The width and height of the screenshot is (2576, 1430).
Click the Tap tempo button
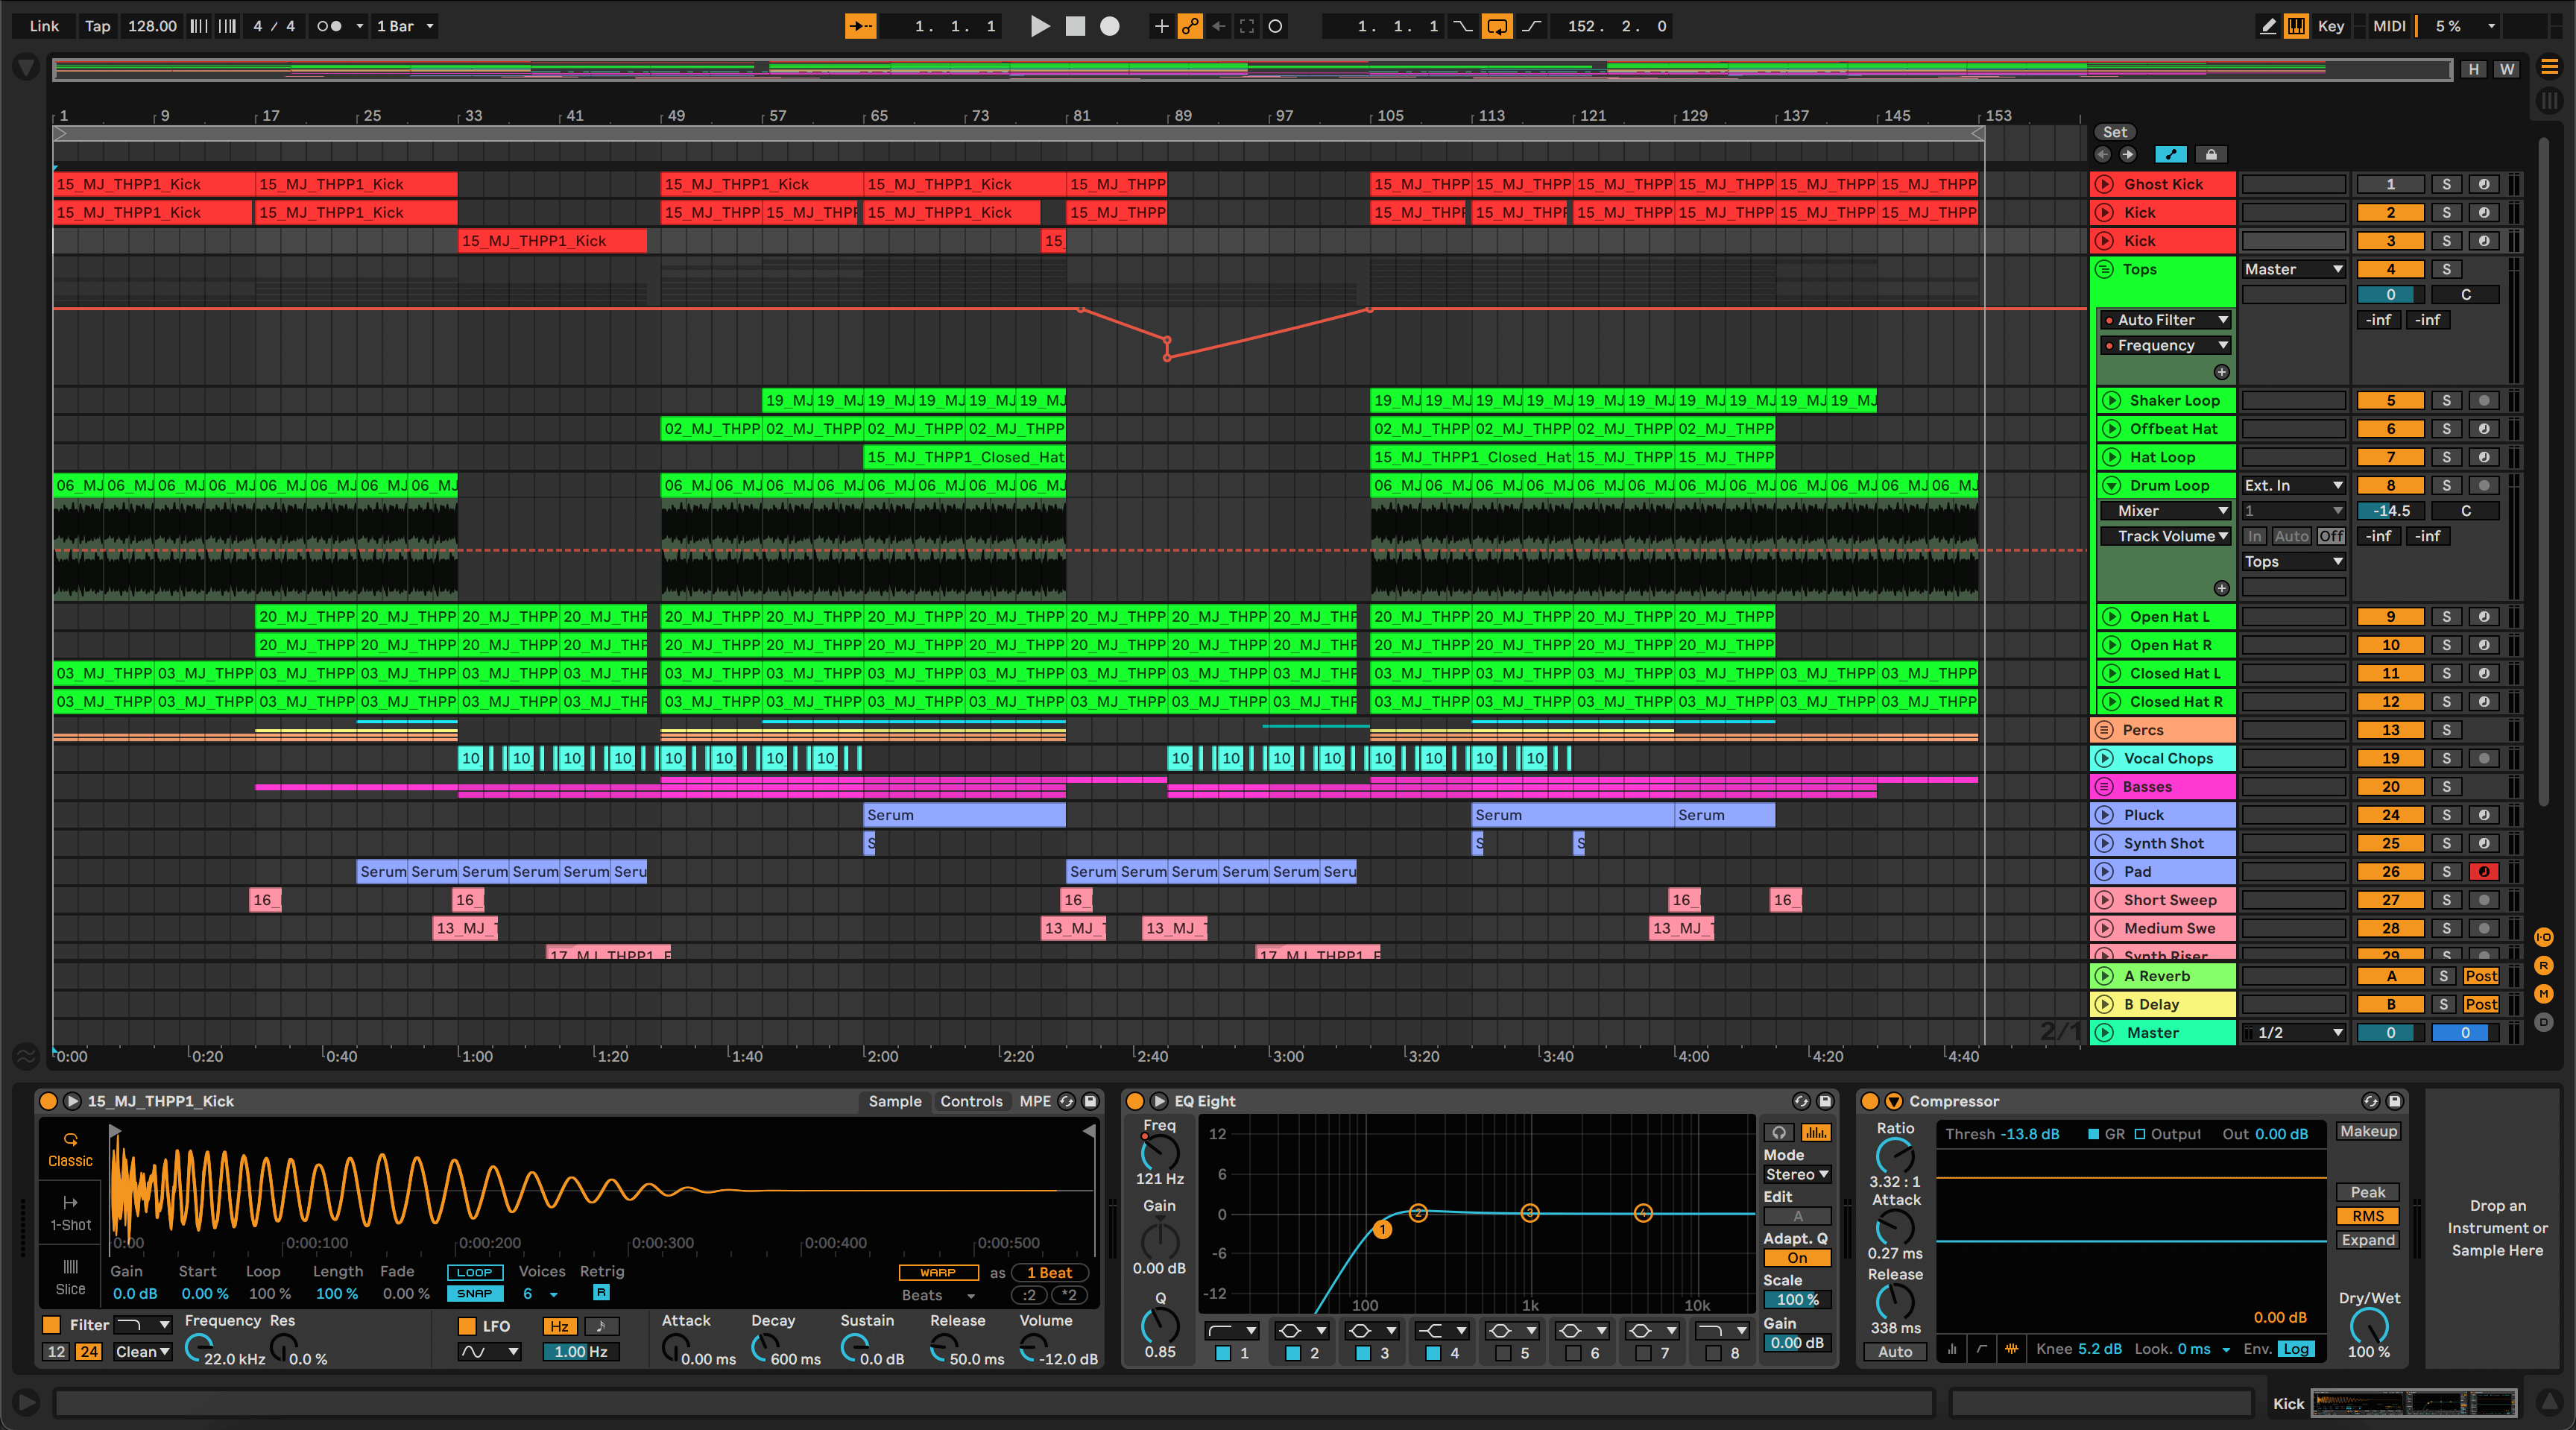pos(97,26)
